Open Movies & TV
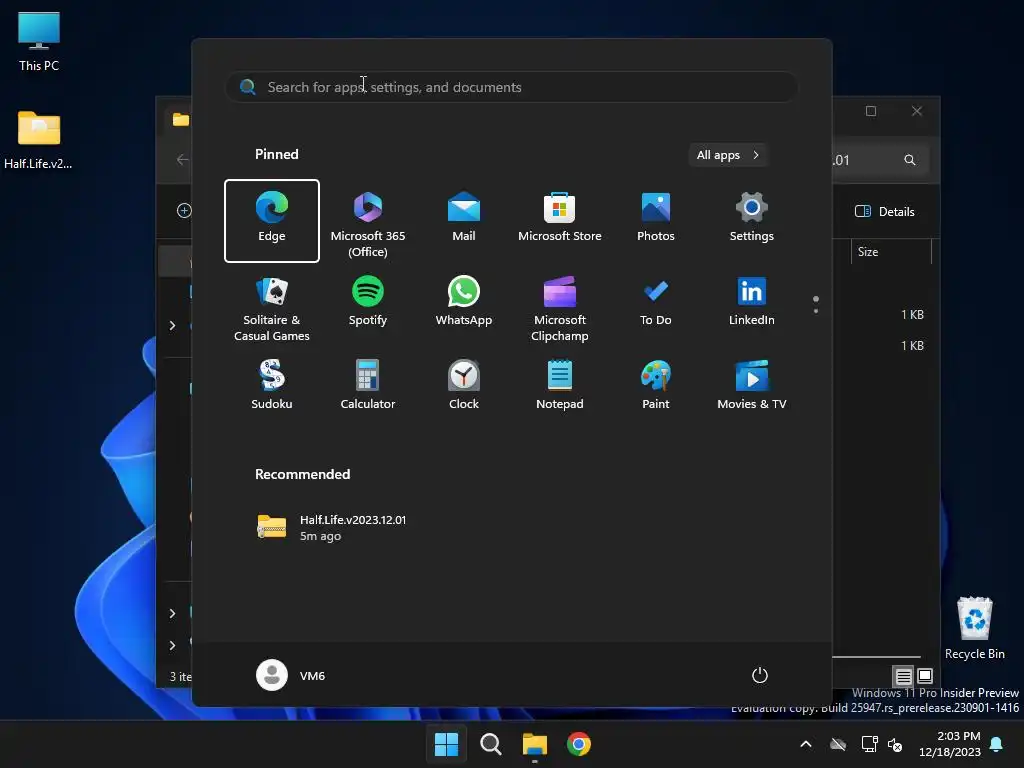1024x768 pixels. (x=752, y=385)
